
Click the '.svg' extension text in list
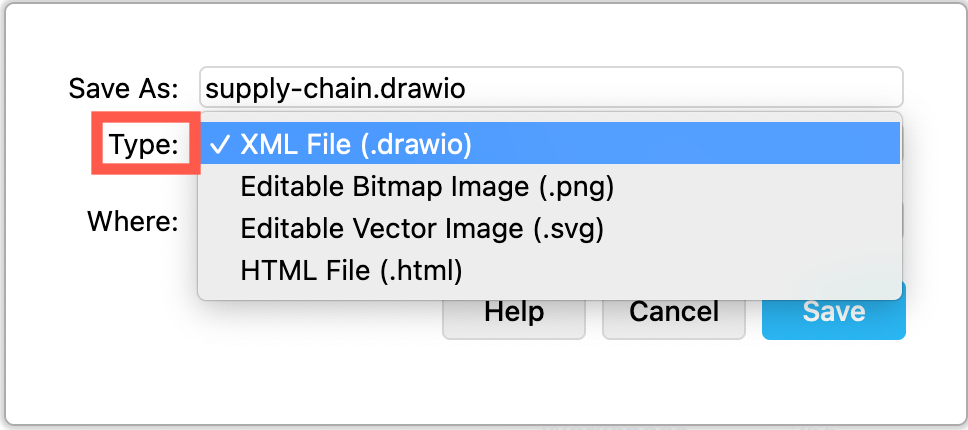tap(568, 229)
